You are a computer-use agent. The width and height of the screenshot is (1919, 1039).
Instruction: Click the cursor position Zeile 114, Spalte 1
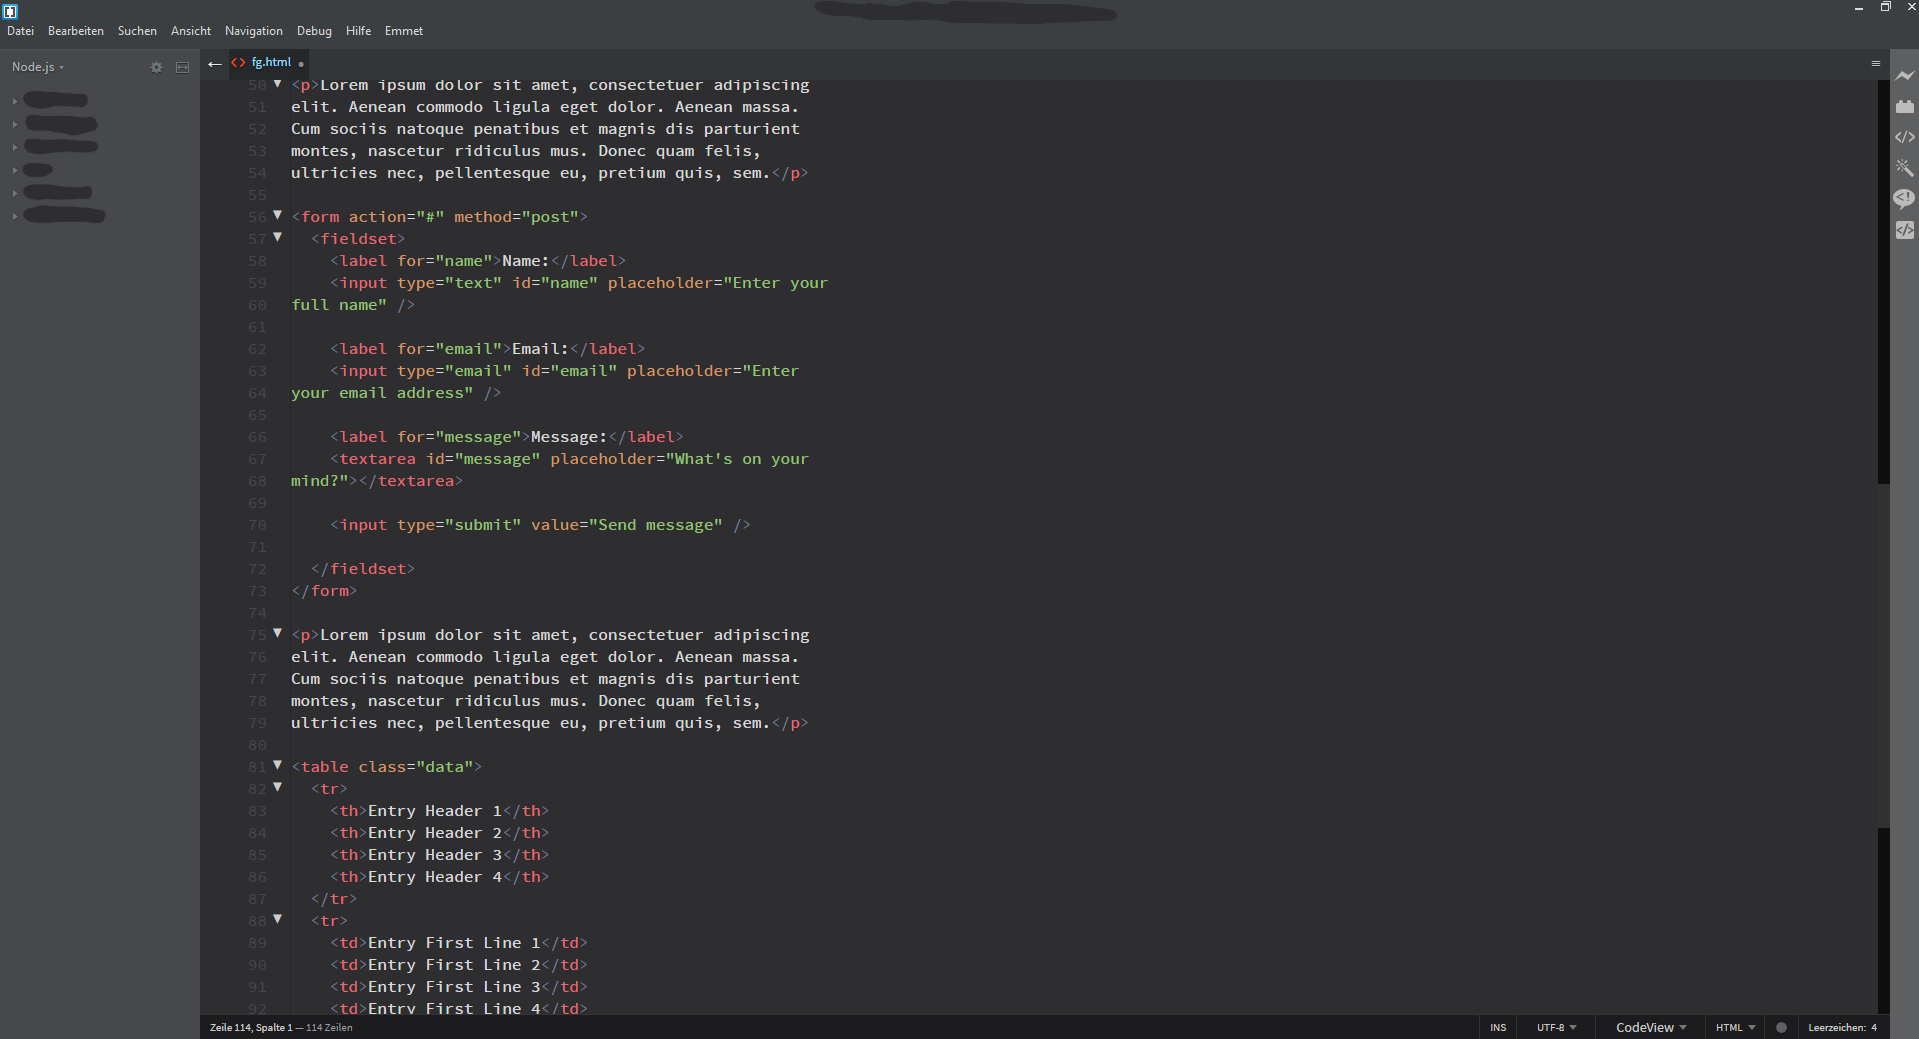click(x=251, y=1027)
